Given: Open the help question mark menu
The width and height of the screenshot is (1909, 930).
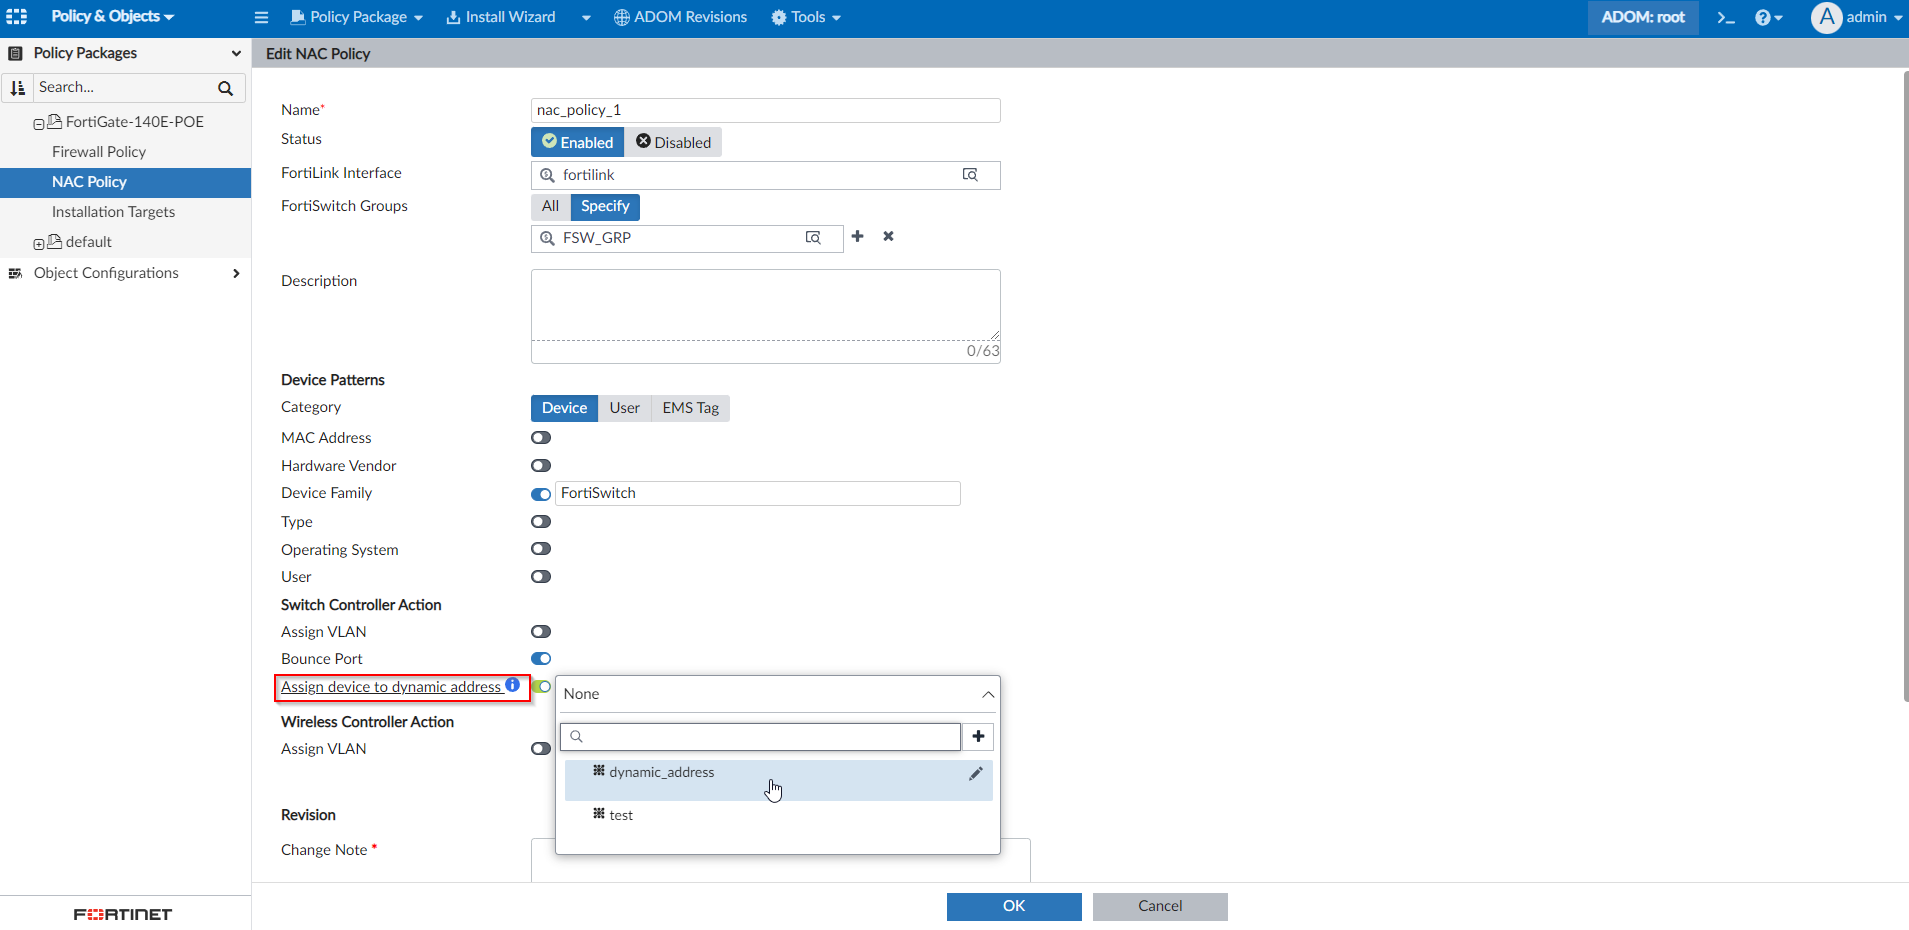Looking at the screenshot, I should [1768, 17].
